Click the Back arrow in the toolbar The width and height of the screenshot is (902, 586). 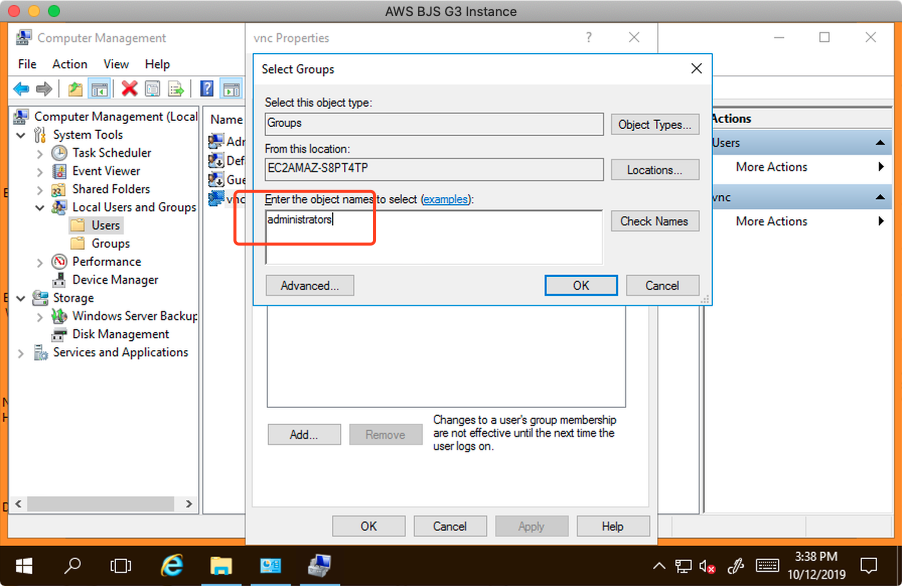coord(21,89)
